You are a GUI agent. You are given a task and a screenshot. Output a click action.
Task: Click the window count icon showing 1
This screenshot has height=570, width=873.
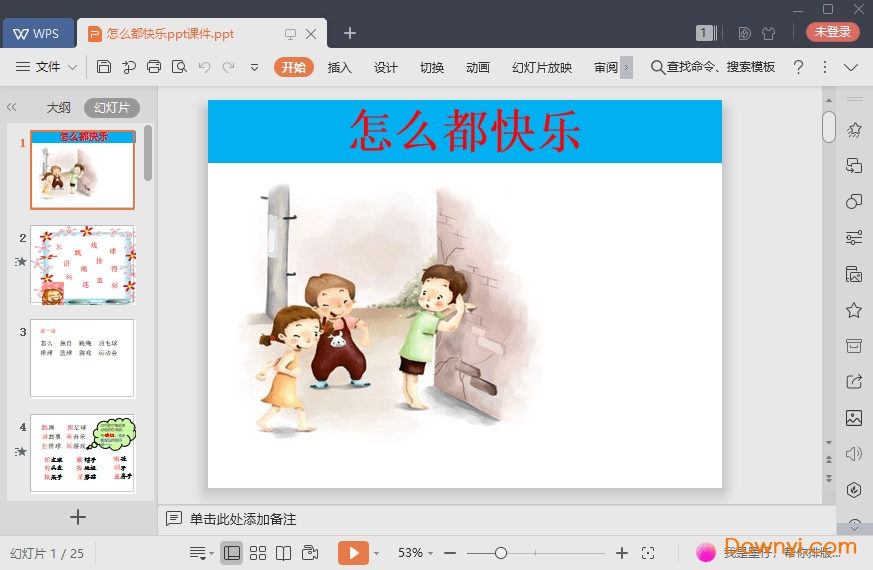[x=706, y=33]
